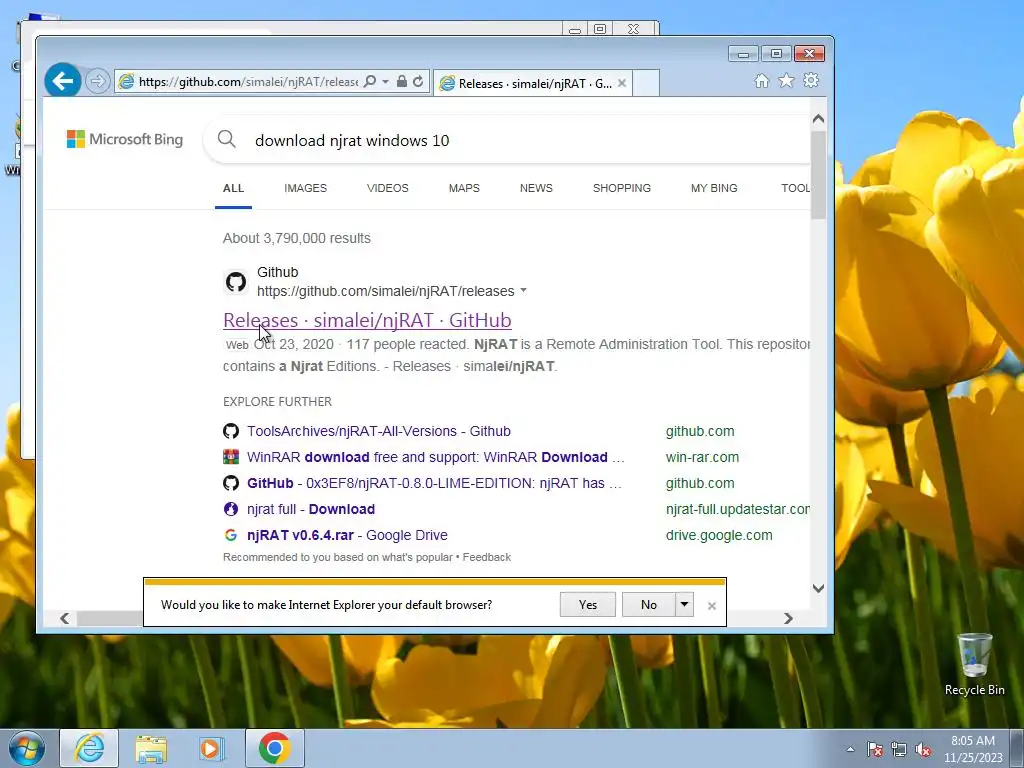Click the vertical scrollbar thumb
Image resolution: width=1024 pixels, height=768 pixels.
coord(818,174)
